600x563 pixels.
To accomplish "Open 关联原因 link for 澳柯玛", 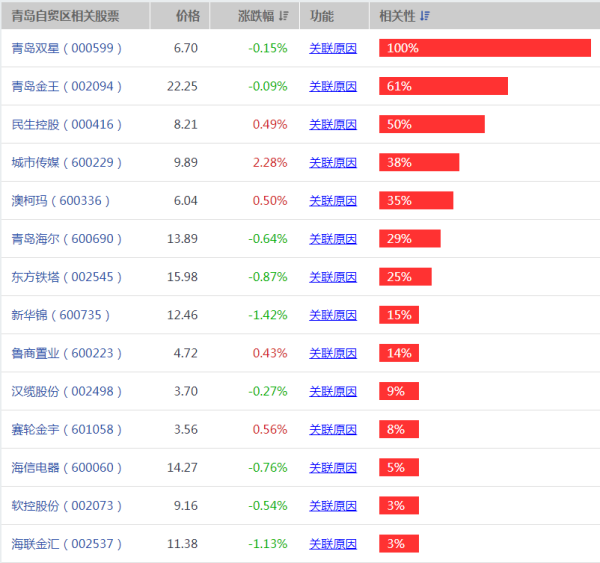I will tap(333, 201).
